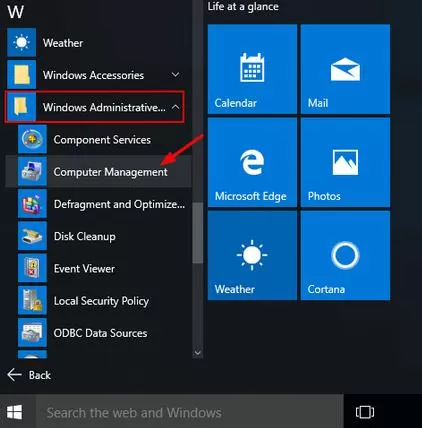
Task: Click the ODBC Data Sources icon
Action: 32,333
